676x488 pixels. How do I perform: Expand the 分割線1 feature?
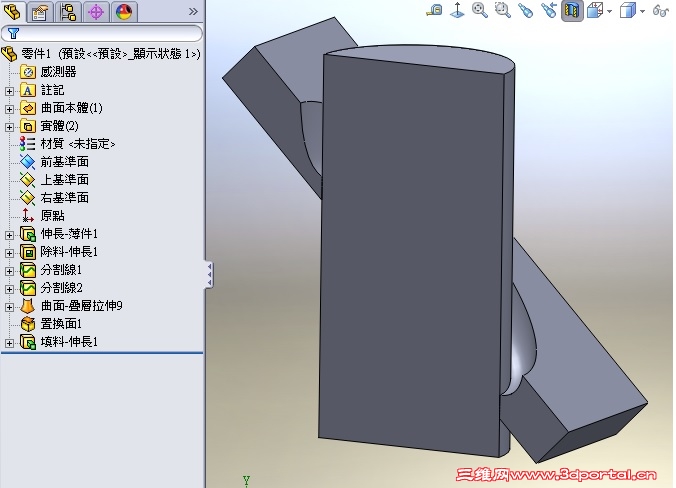pos(9,271)
